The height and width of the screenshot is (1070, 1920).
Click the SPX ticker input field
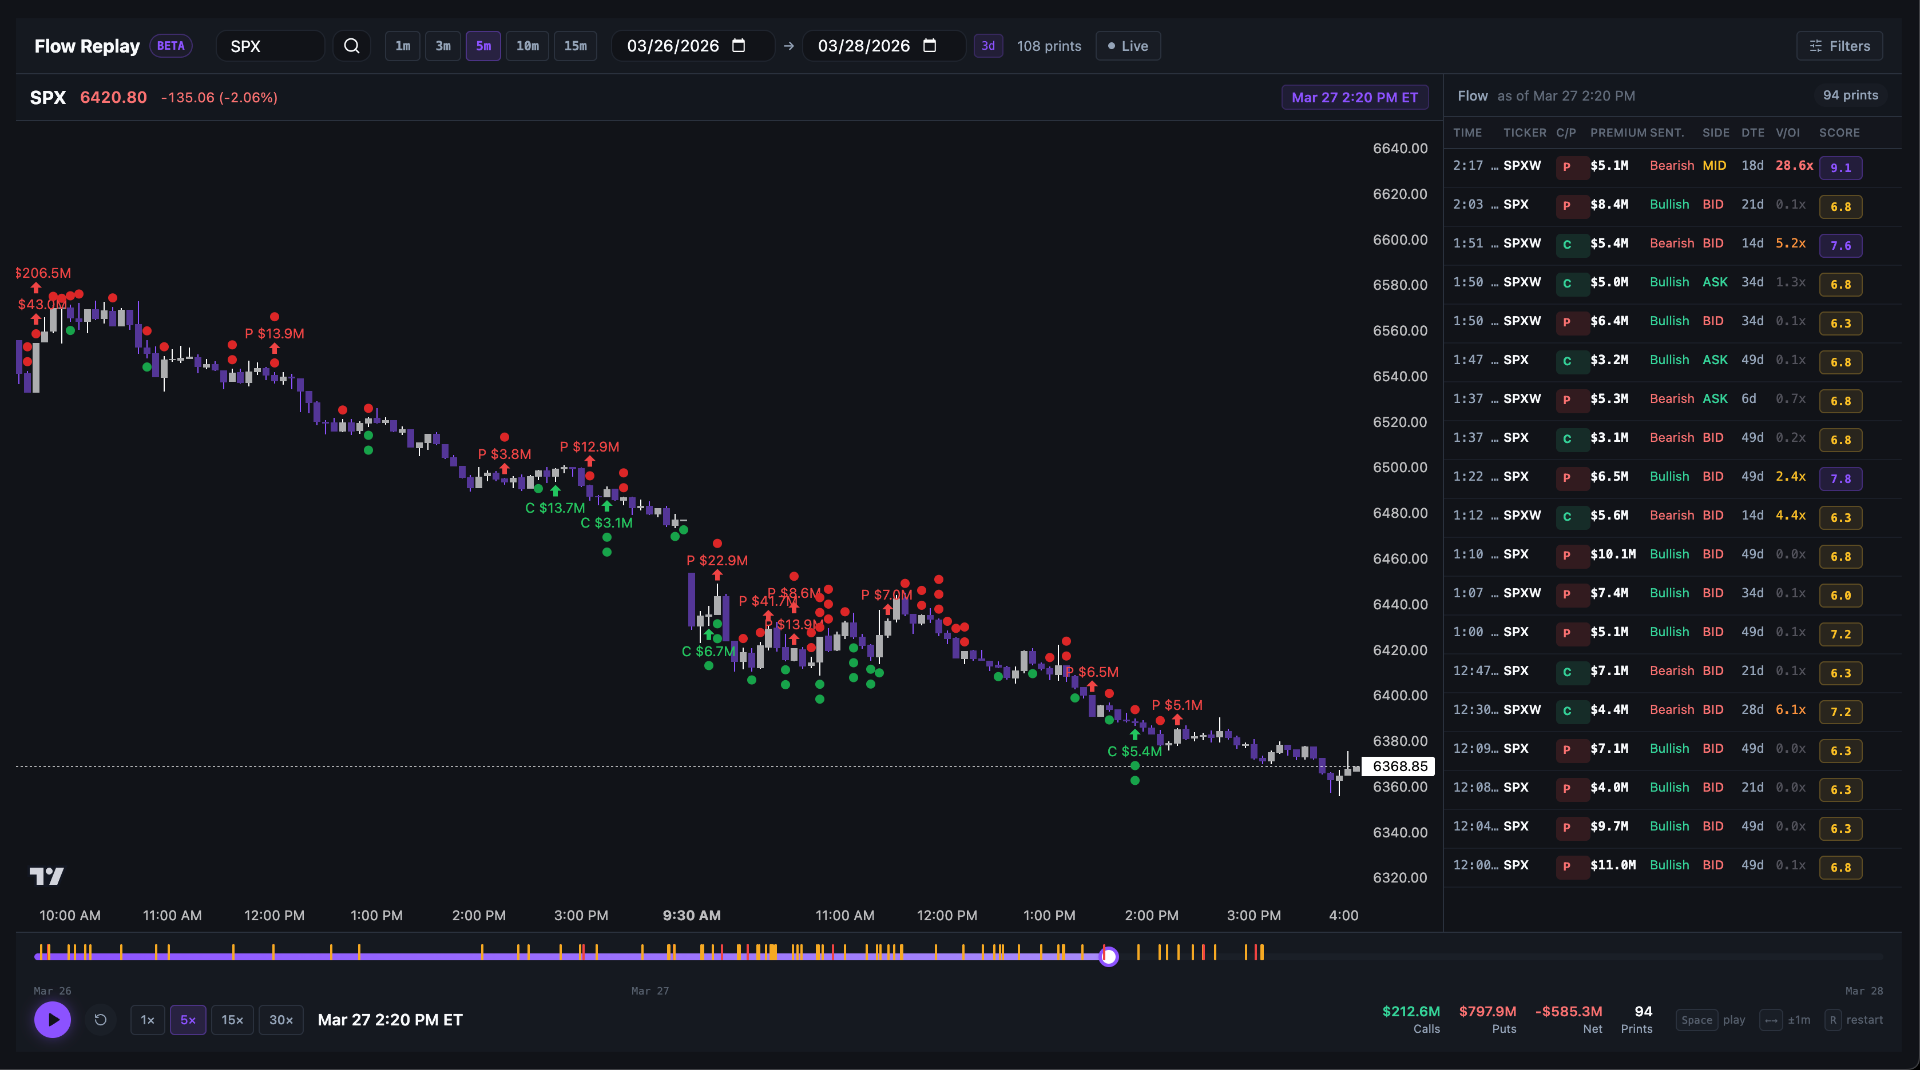coord(270,46)
